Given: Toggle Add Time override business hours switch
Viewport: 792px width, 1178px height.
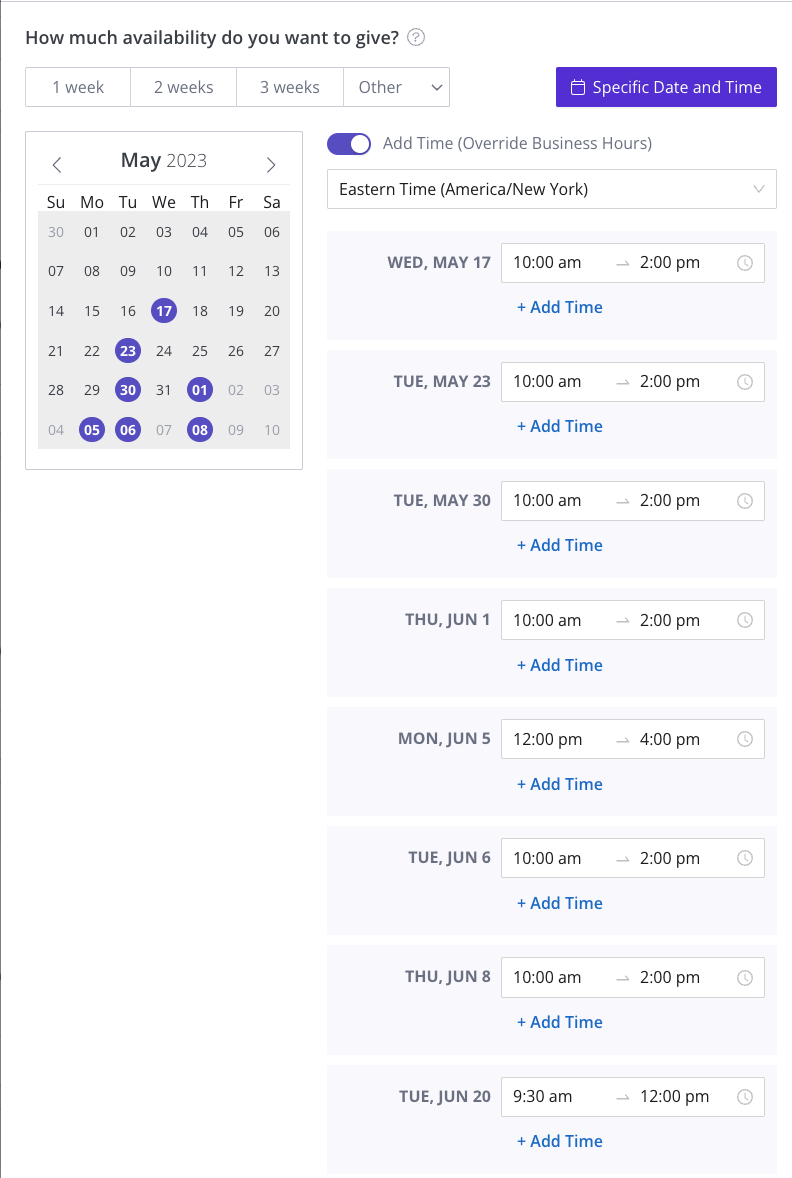Looking at the screenshot, I should (x=349, y=143).
